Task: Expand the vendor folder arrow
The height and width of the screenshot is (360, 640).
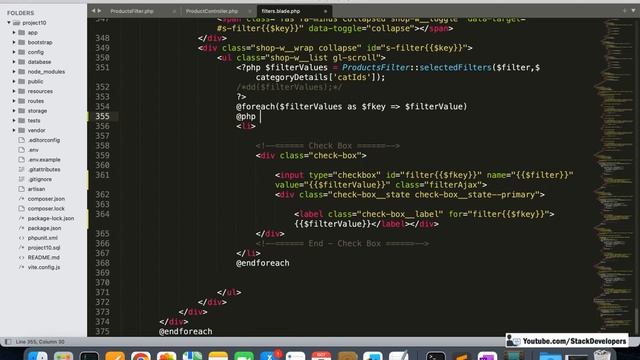Action: (14, 131)
